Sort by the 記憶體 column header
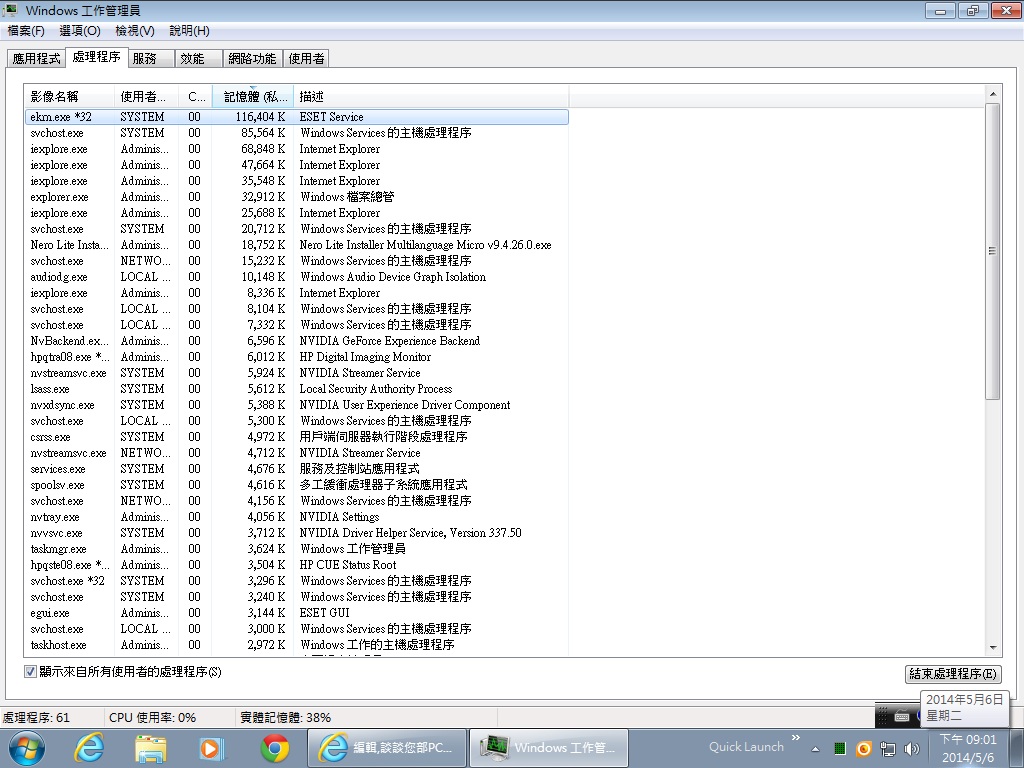The height and width of the screenshot is (768, 1024). tap(253, 97)
